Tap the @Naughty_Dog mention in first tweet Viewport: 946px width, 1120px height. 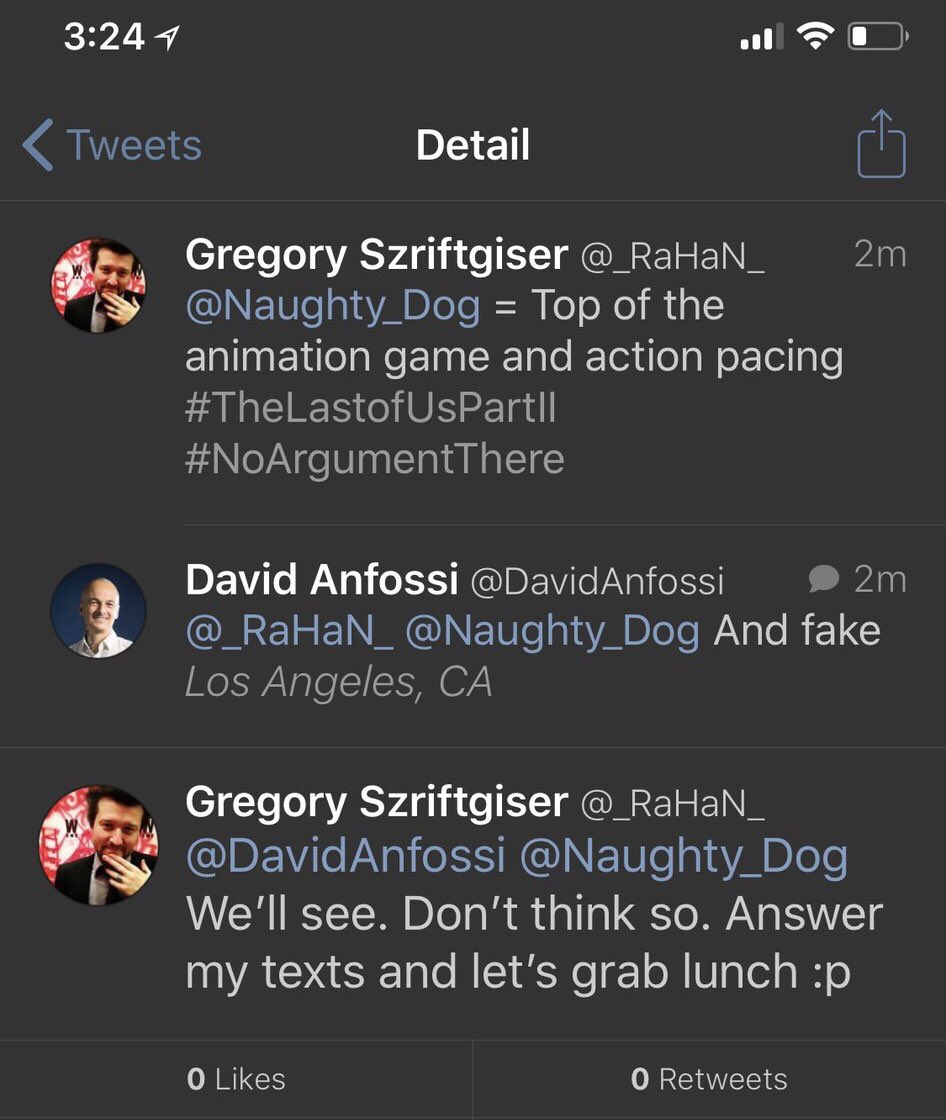(333, 306)
